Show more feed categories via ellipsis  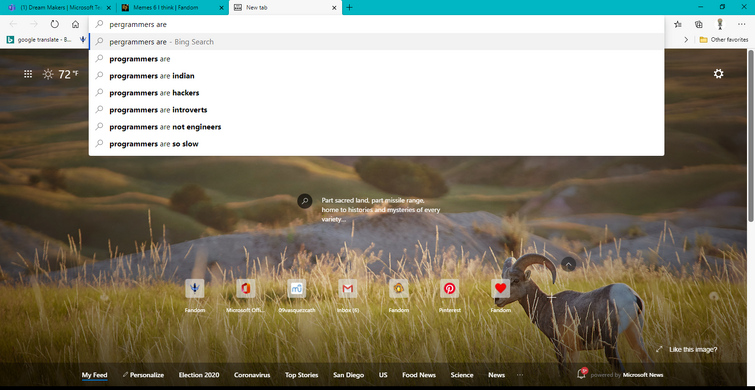[x=520, y=375]
